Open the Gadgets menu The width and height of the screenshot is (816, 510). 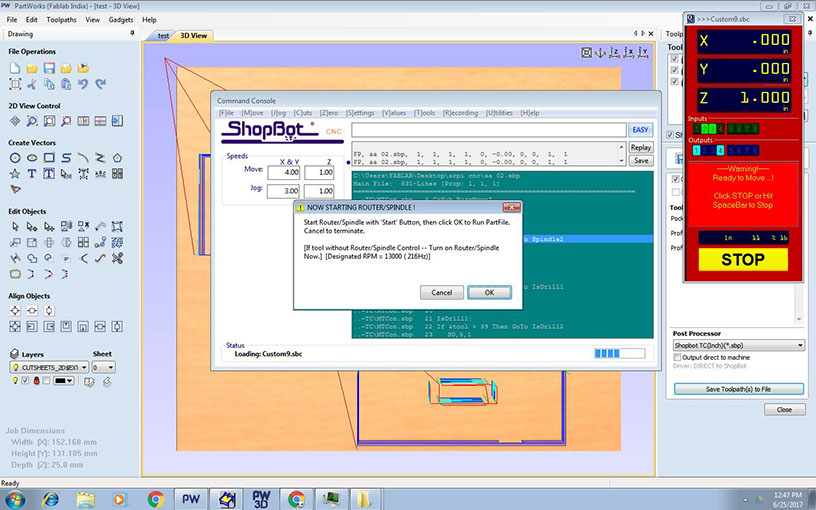(x=121, y=20)
